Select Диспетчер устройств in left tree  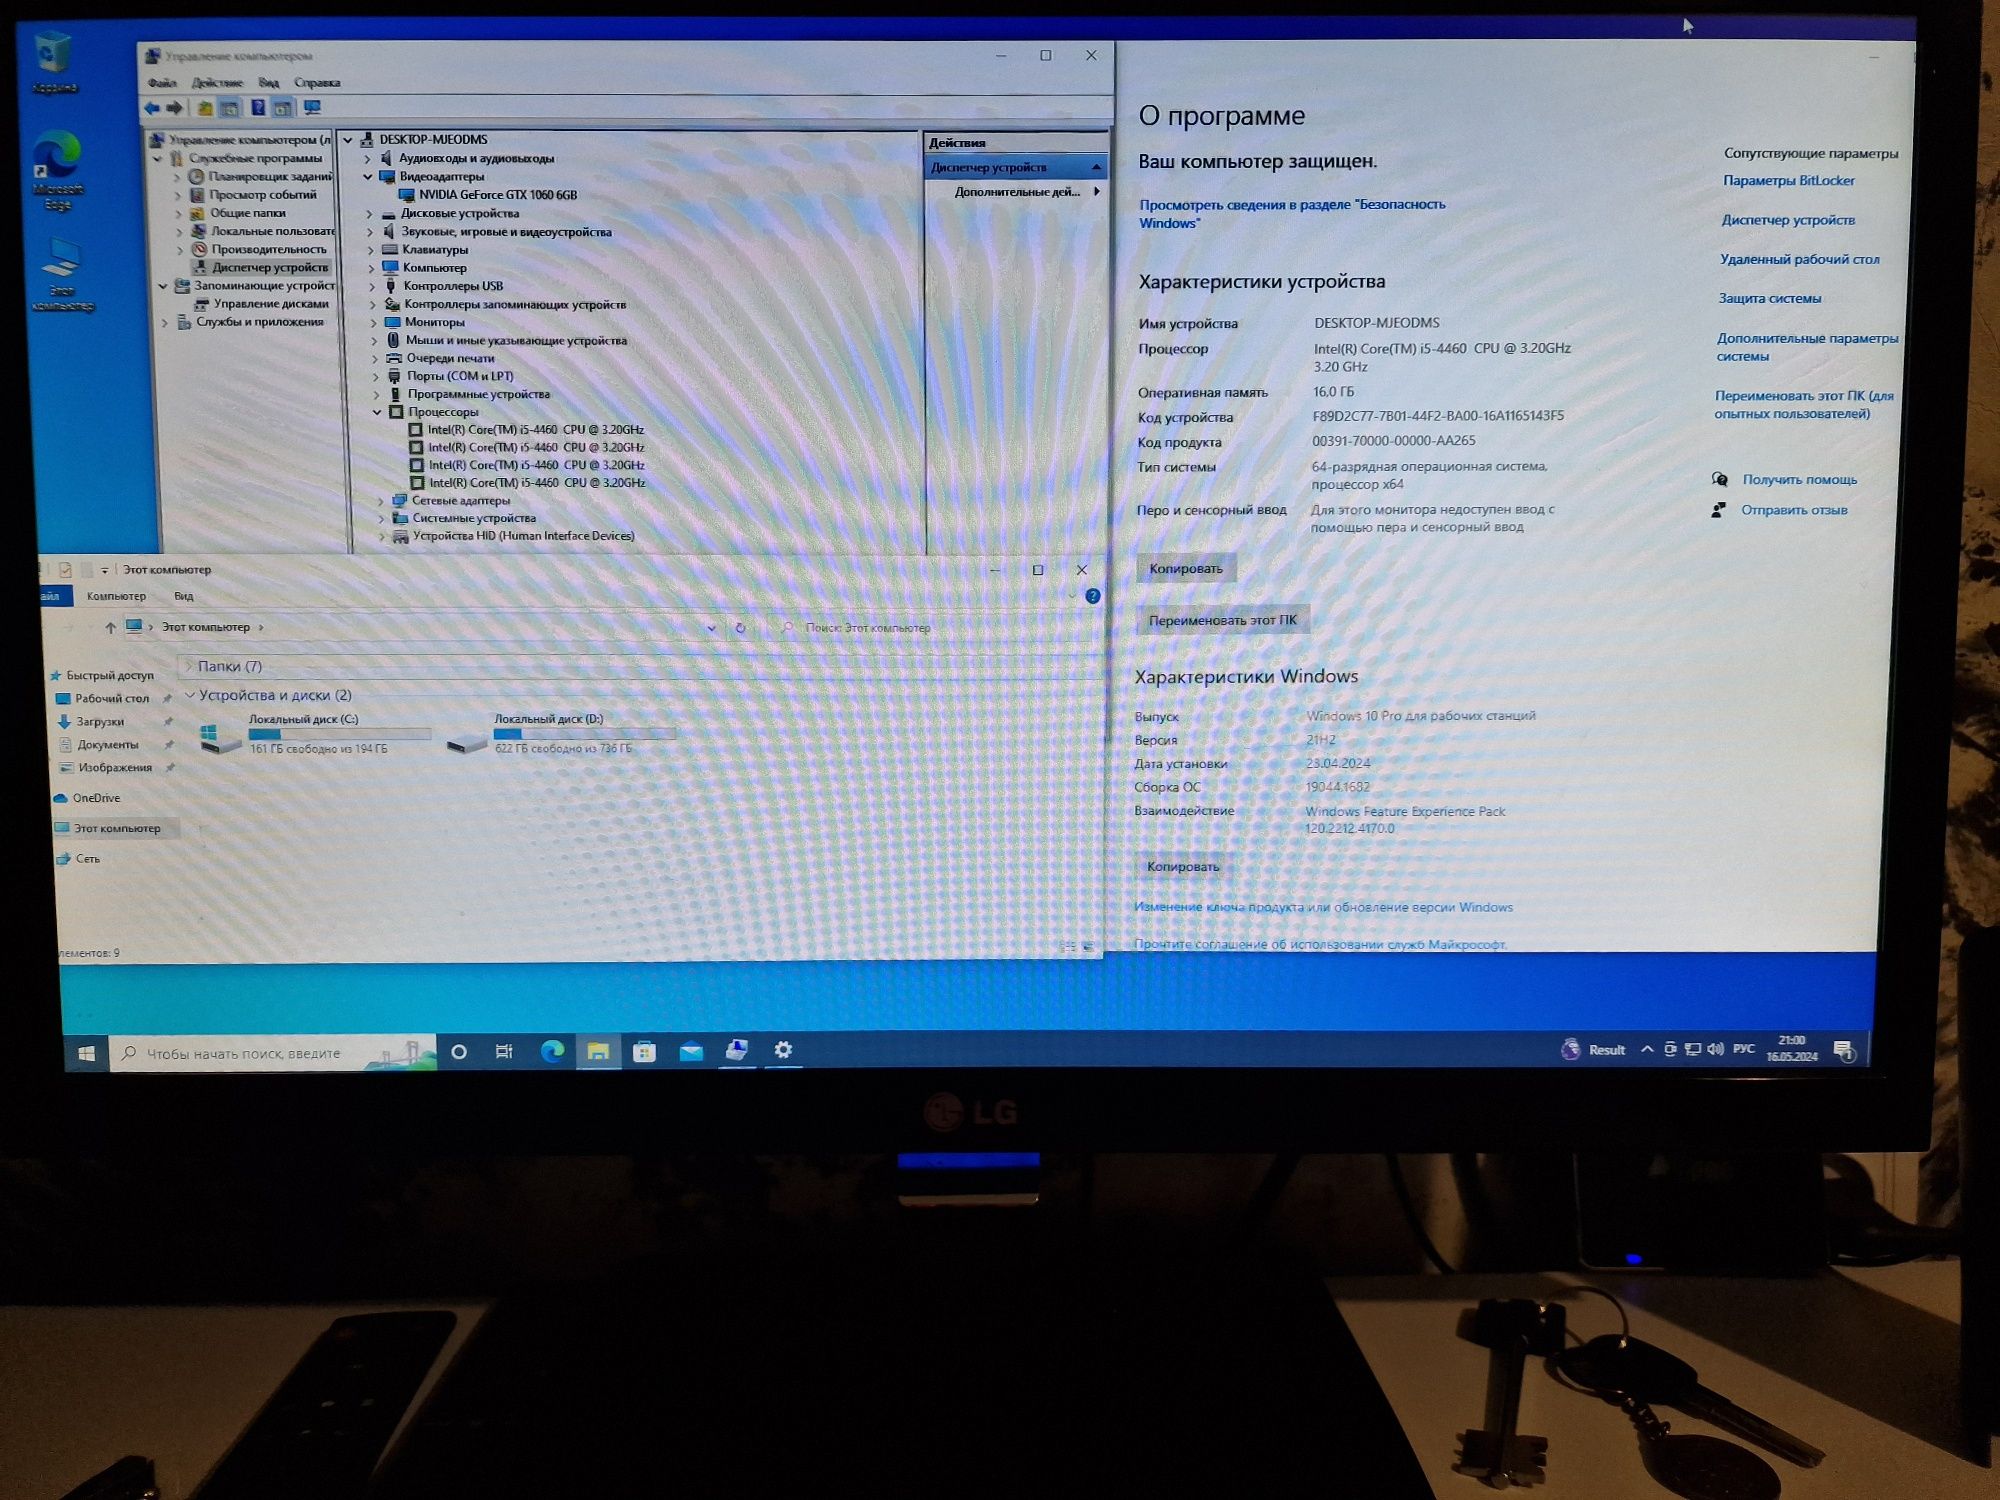260,267
